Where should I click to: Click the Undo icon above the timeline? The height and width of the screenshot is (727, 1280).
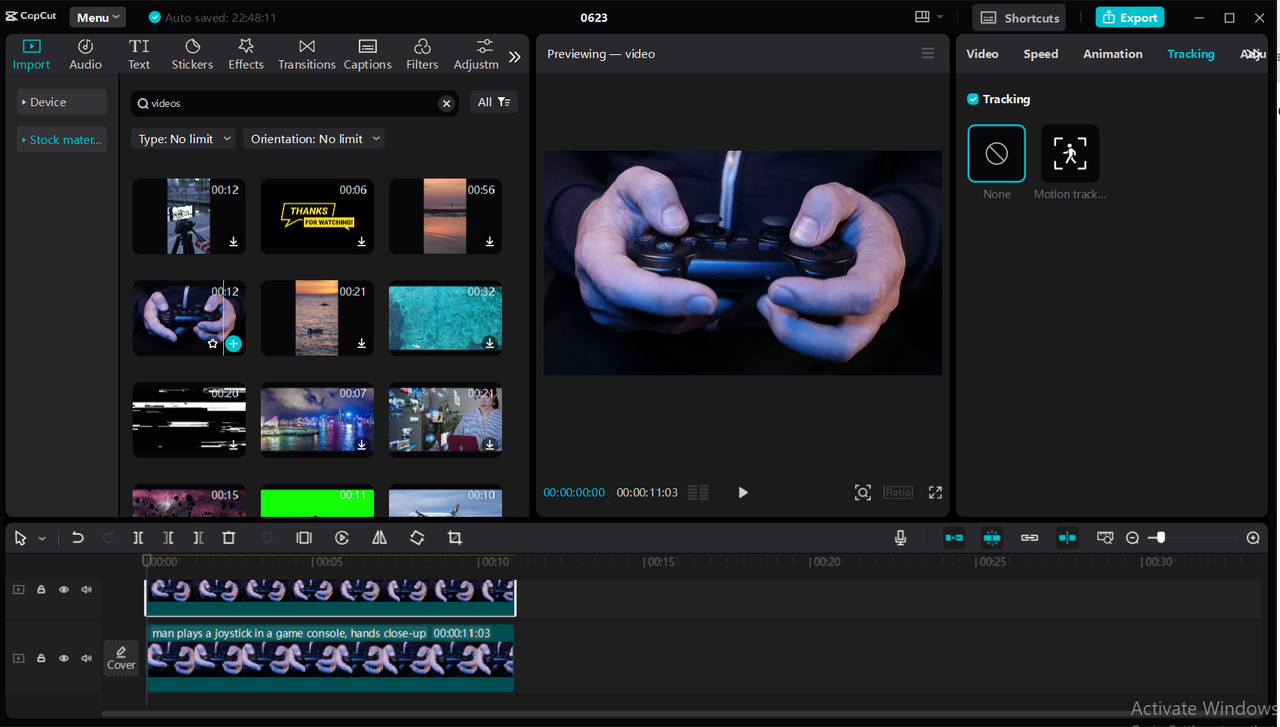click(78, 537)
